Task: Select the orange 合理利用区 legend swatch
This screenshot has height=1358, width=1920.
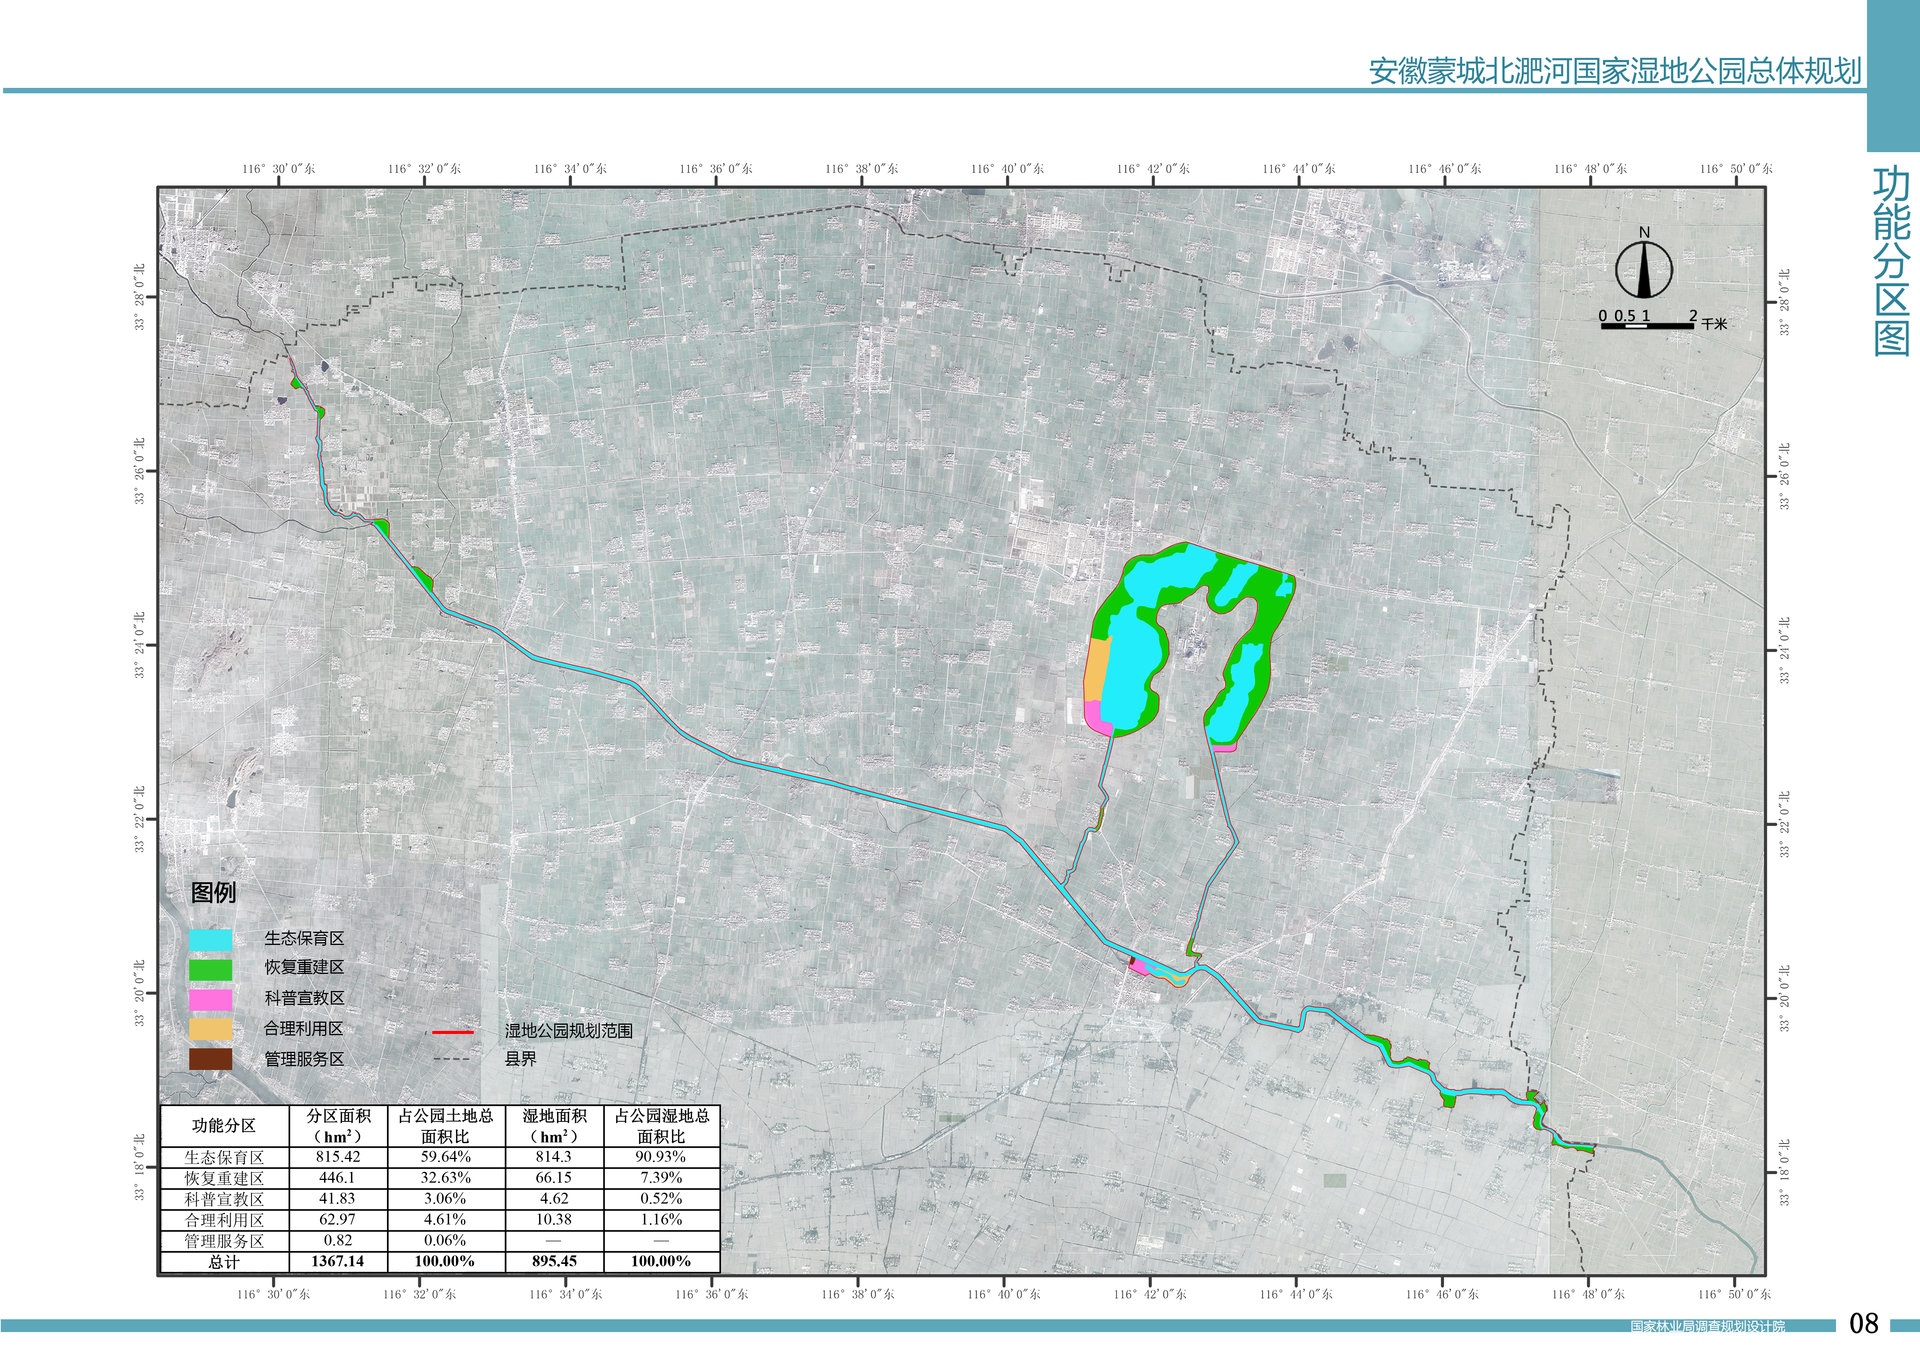Action: 210,1029
